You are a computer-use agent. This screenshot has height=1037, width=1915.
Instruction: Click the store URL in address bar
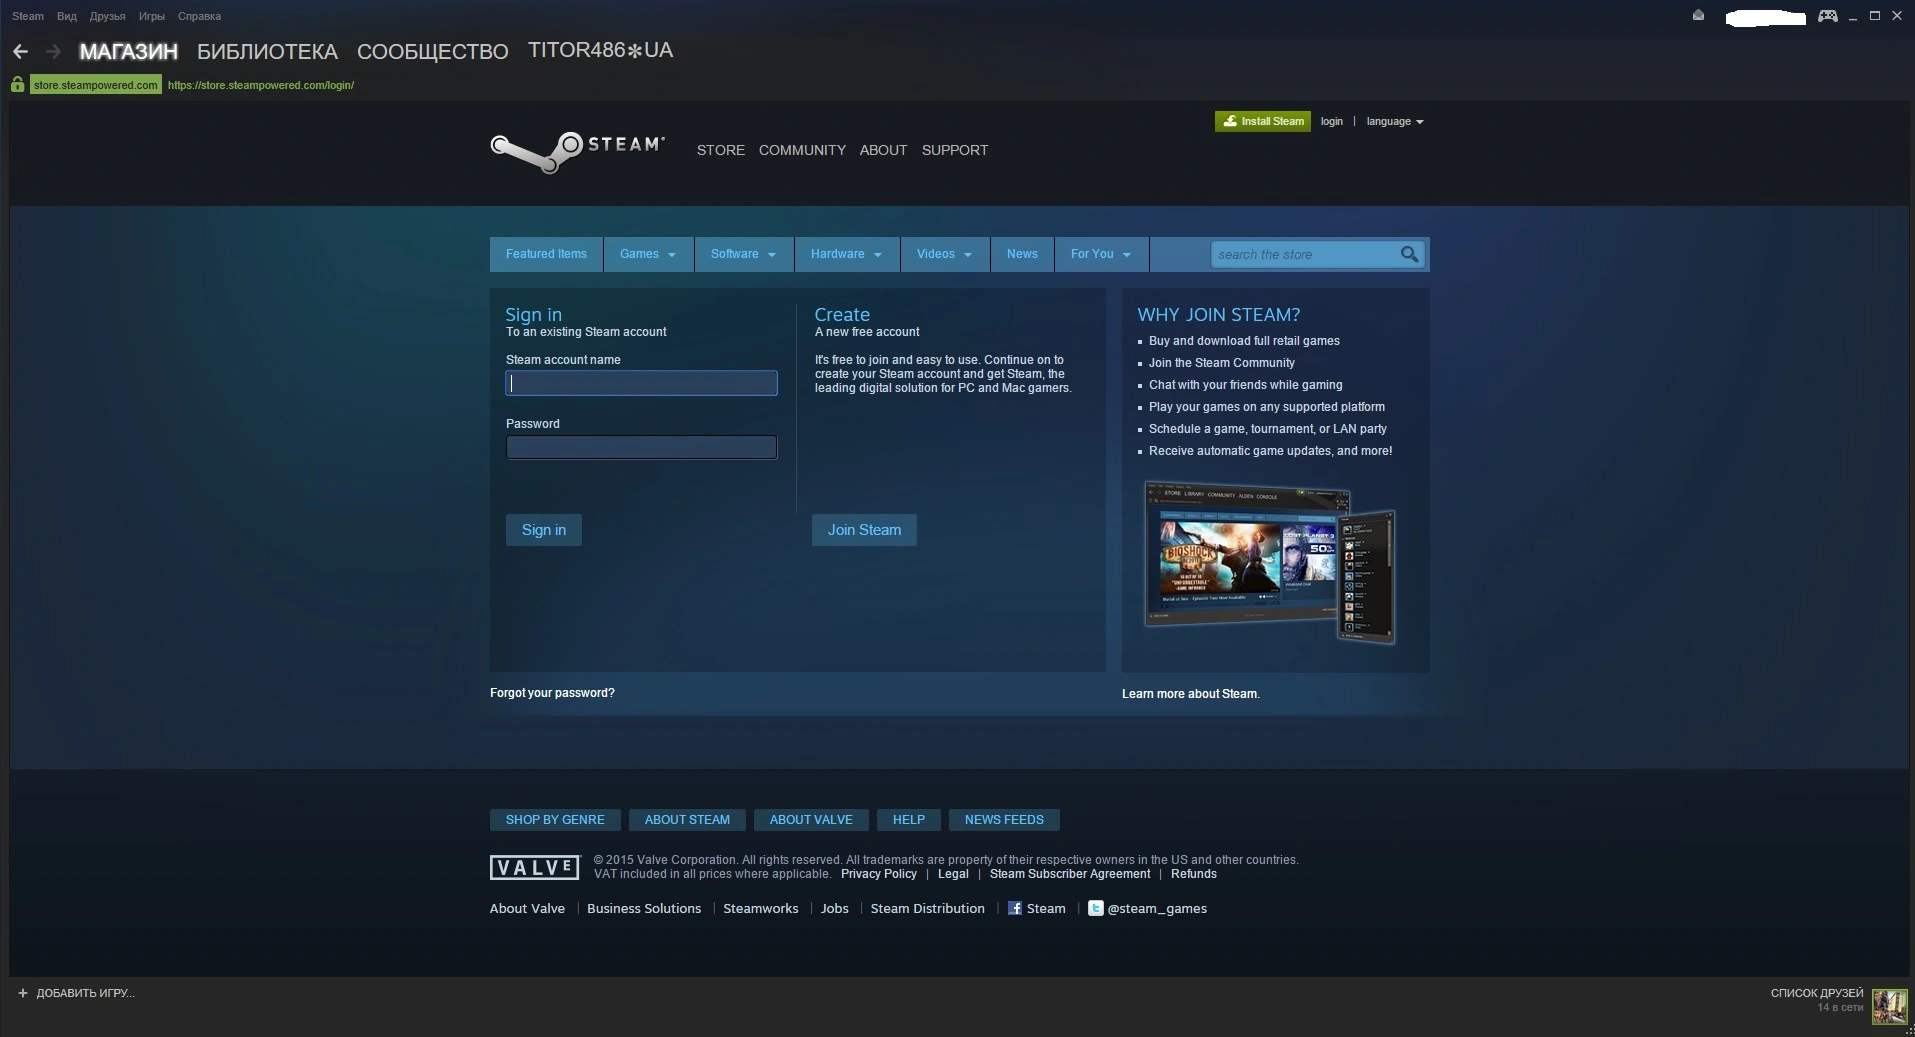[x=261, y=85]
